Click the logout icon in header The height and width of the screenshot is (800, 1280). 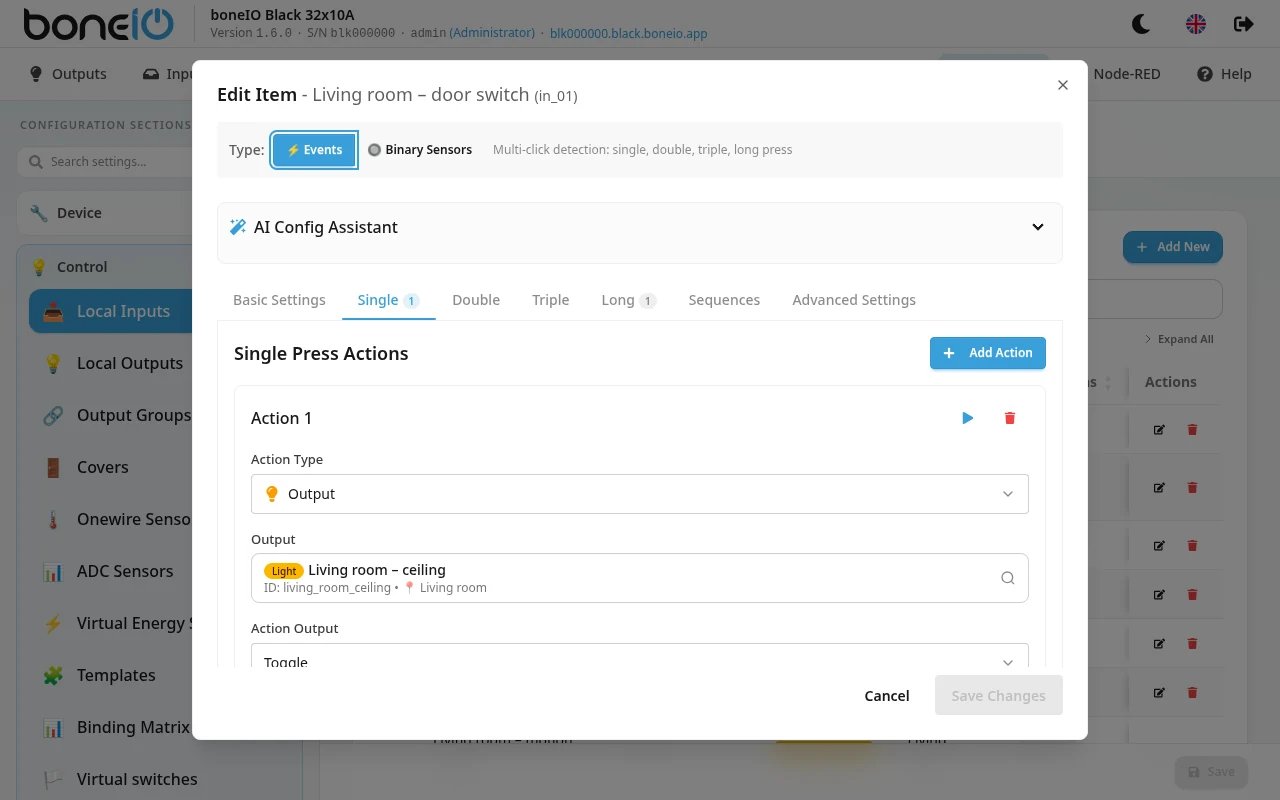click(x=1243, y=23)
